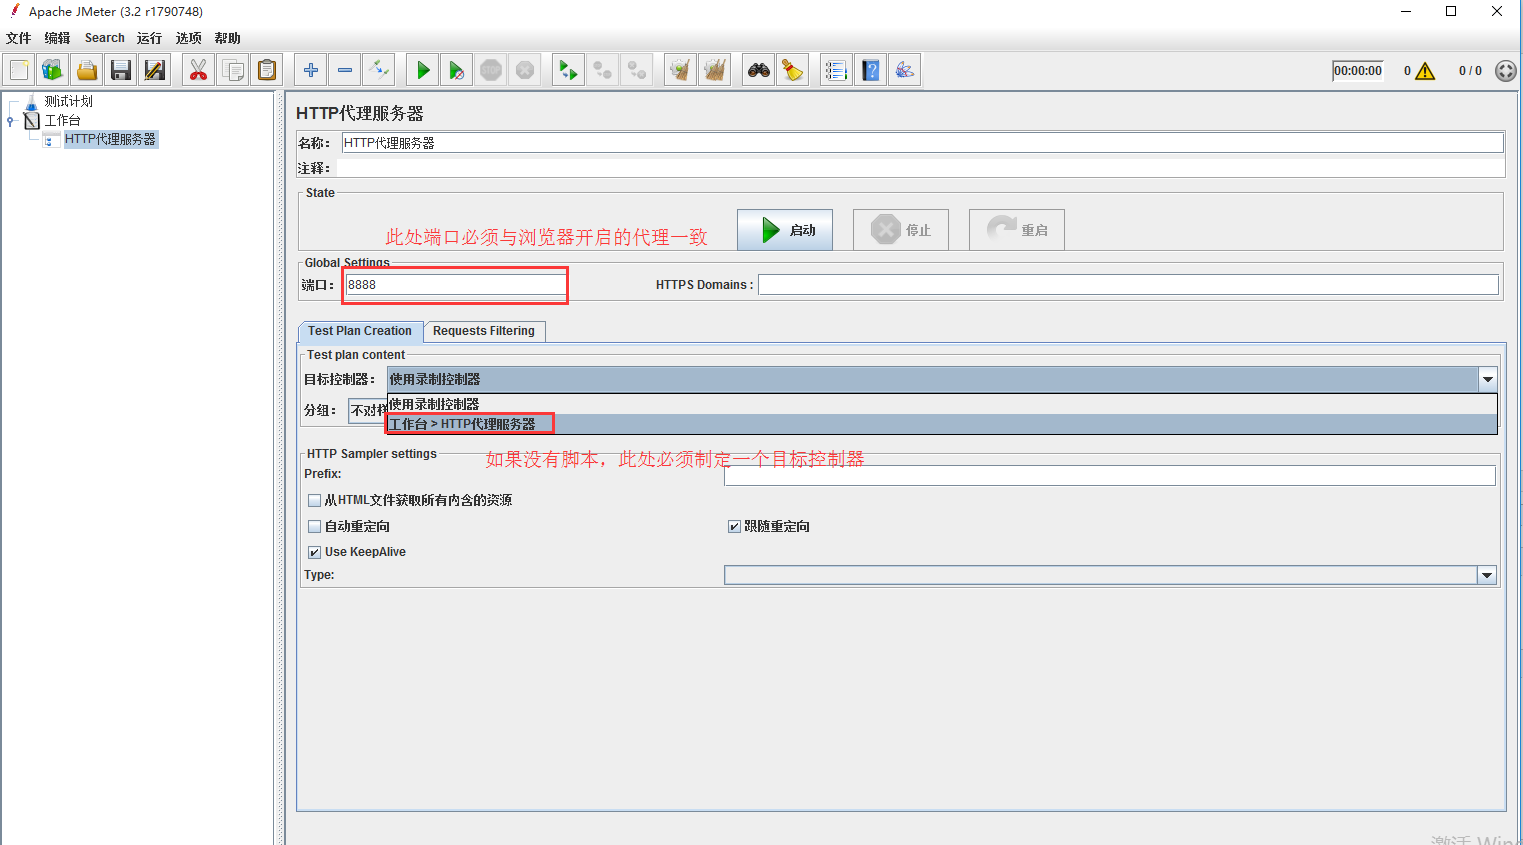Open the Search menu
This screenshot has width=1523, height=845.
click(104, 38)
